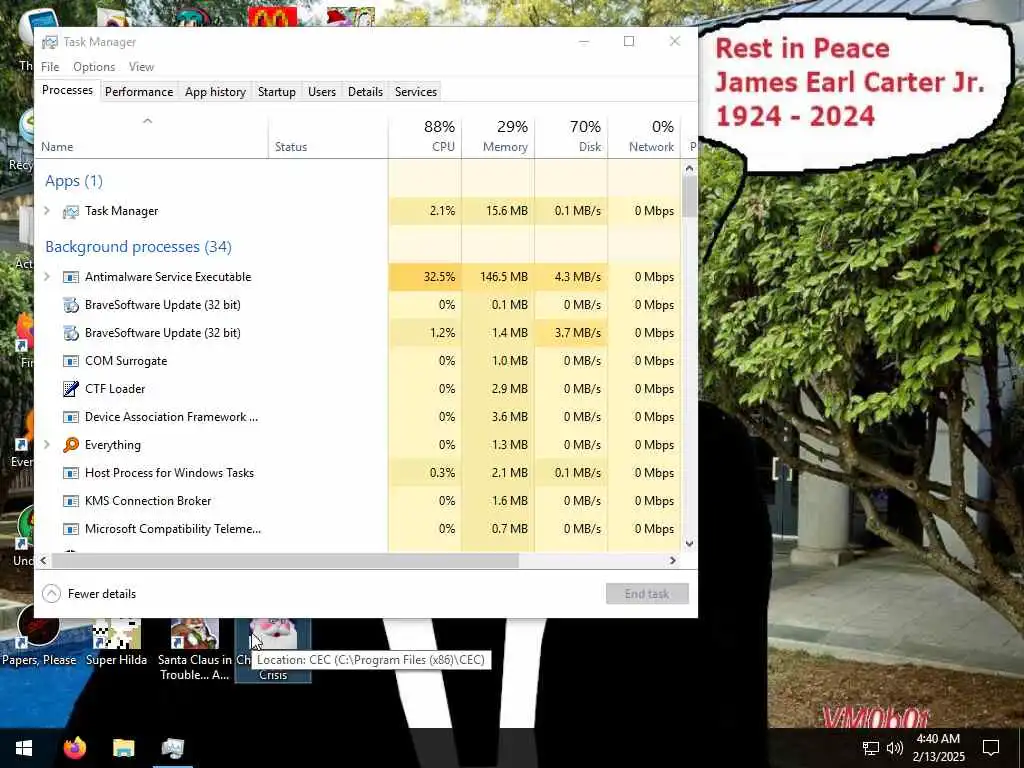
Task: Select the Background processes (34) header
Action: [138, 247]
